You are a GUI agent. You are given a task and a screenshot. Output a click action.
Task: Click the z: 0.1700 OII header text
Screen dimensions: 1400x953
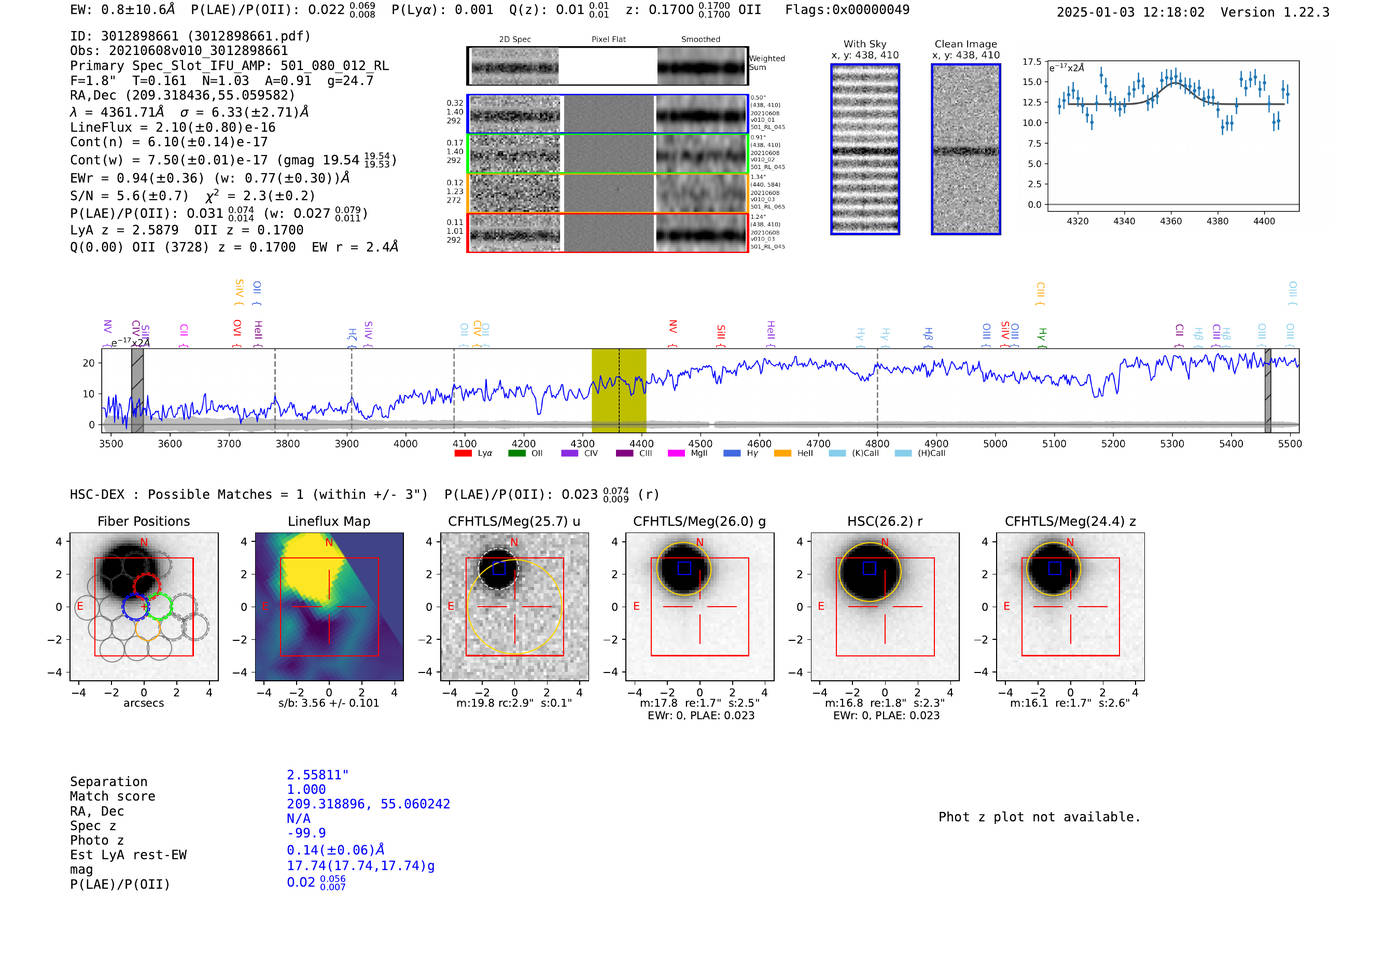point(693,10)
